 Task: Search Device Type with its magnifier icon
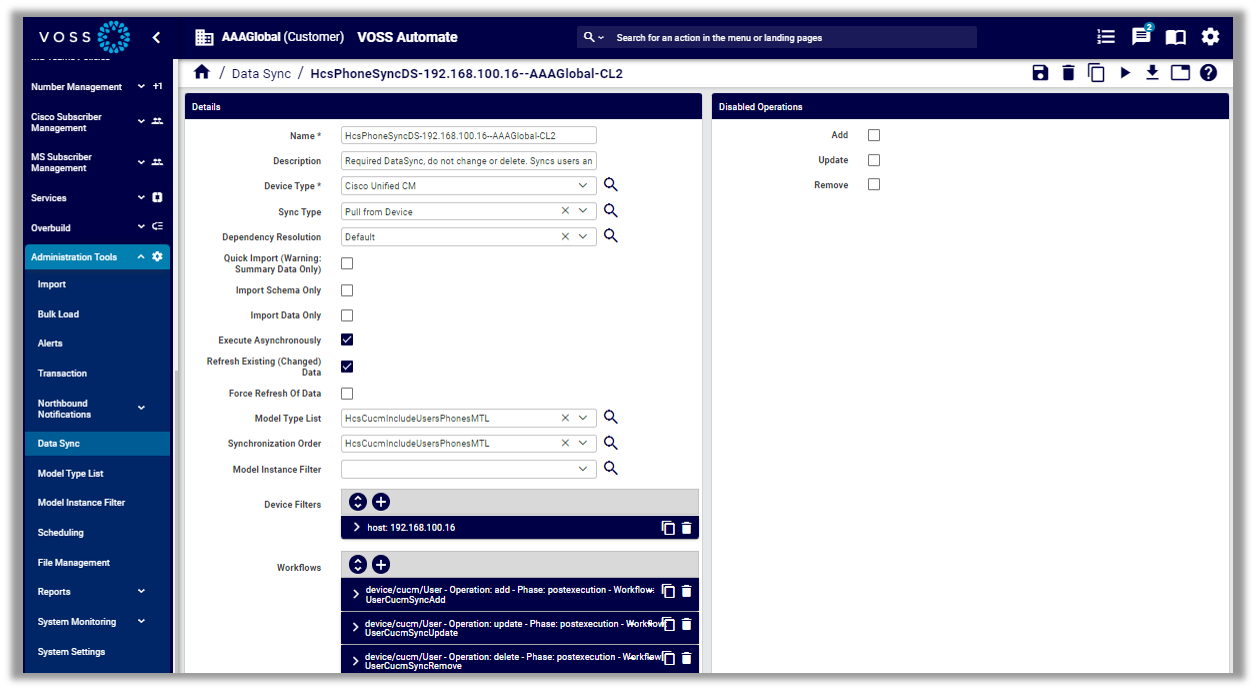[x=610, y=185]
